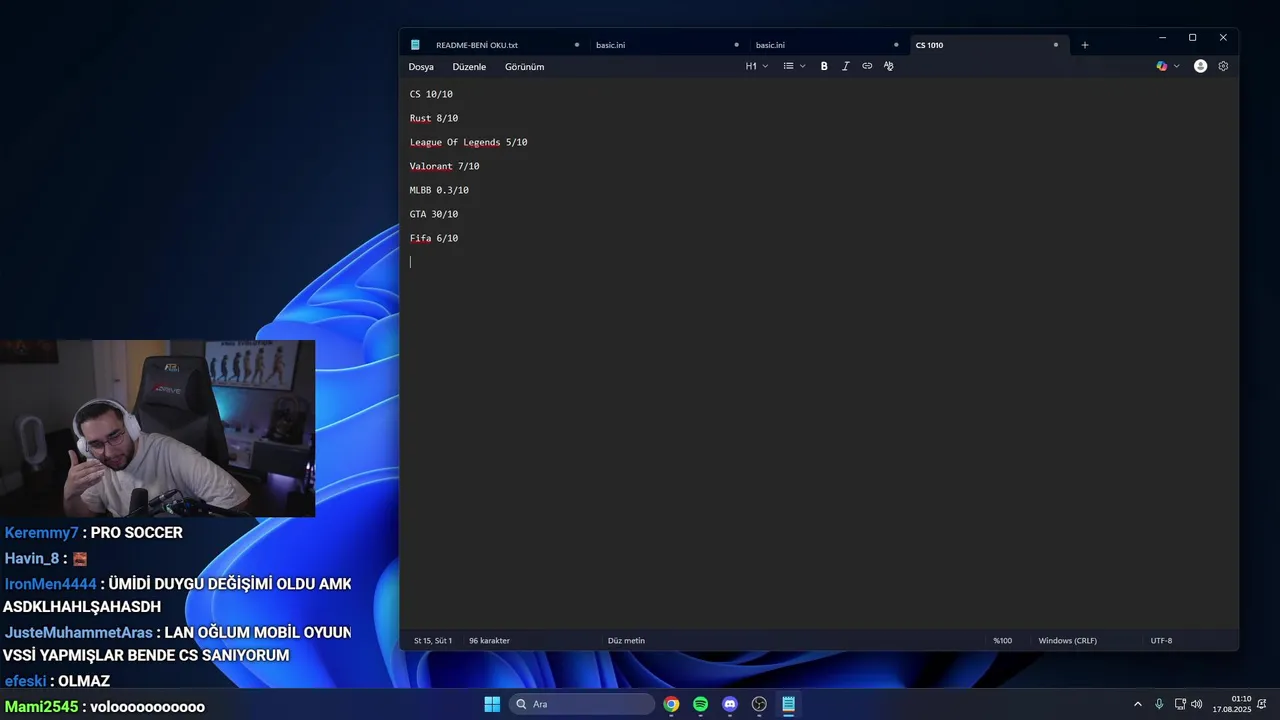
Task: Show hidden tray icons chevron
Action: [1137, 704]
